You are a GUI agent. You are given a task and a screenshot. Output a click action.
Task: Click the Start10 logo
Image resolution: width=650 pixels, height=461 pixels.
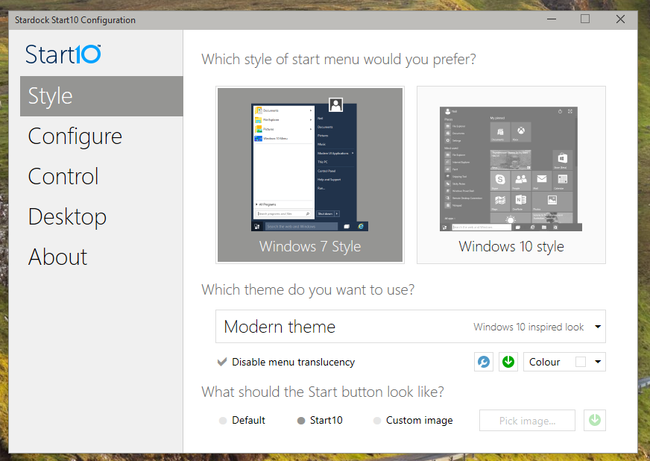click(63, 54)
